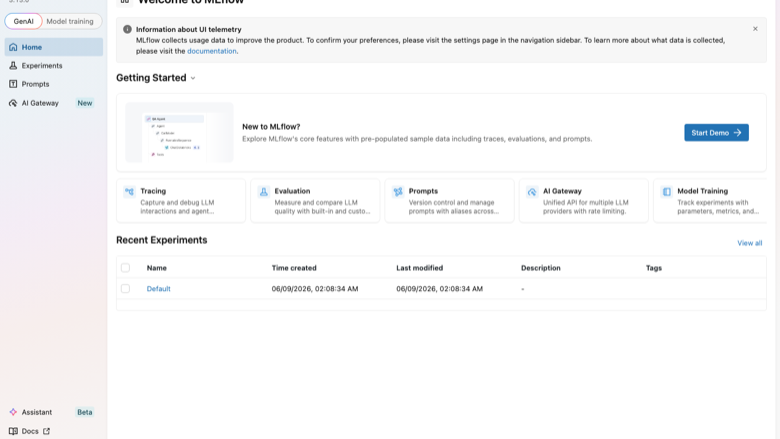Click the New badge beside AI Gateway
Viewport: 780px width, 439px height.
(85, 103)
